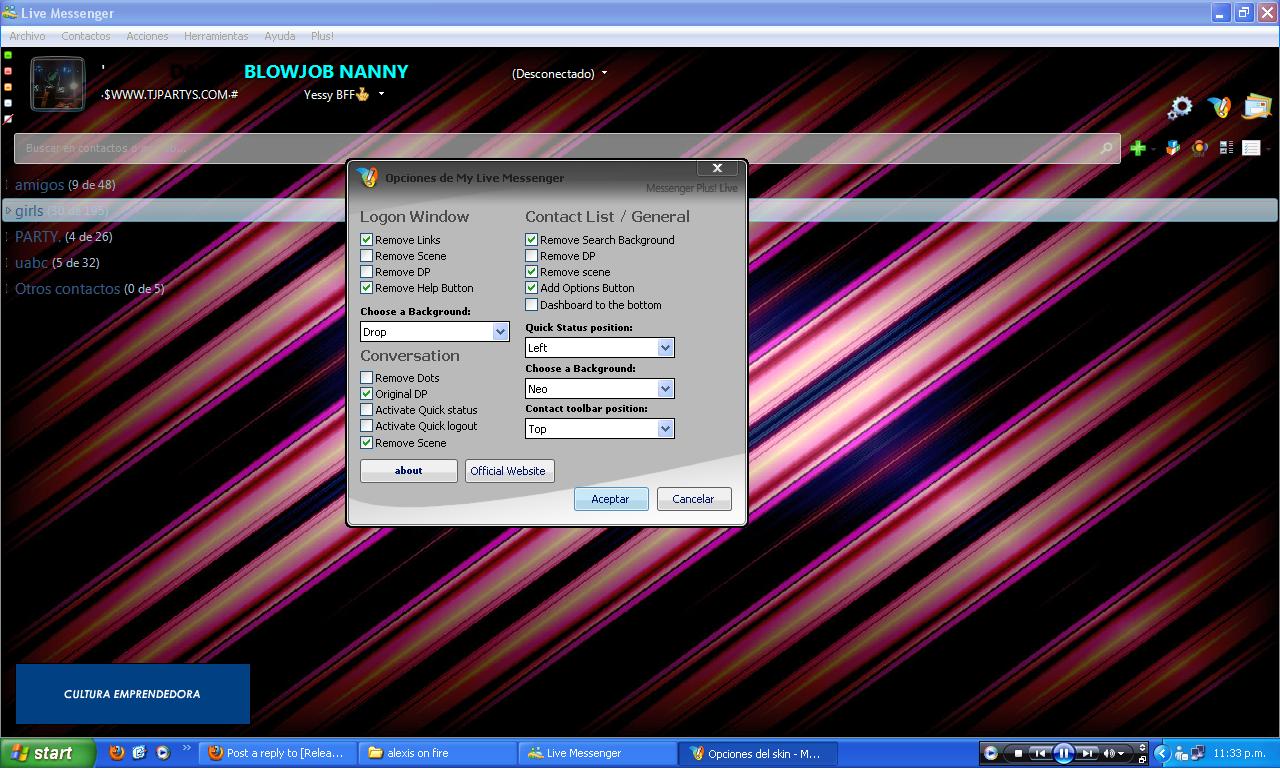This screenshot has width=1280, height=769.
Task: Expand Contact toolbar position dropdown
Action: click(665, 429)
